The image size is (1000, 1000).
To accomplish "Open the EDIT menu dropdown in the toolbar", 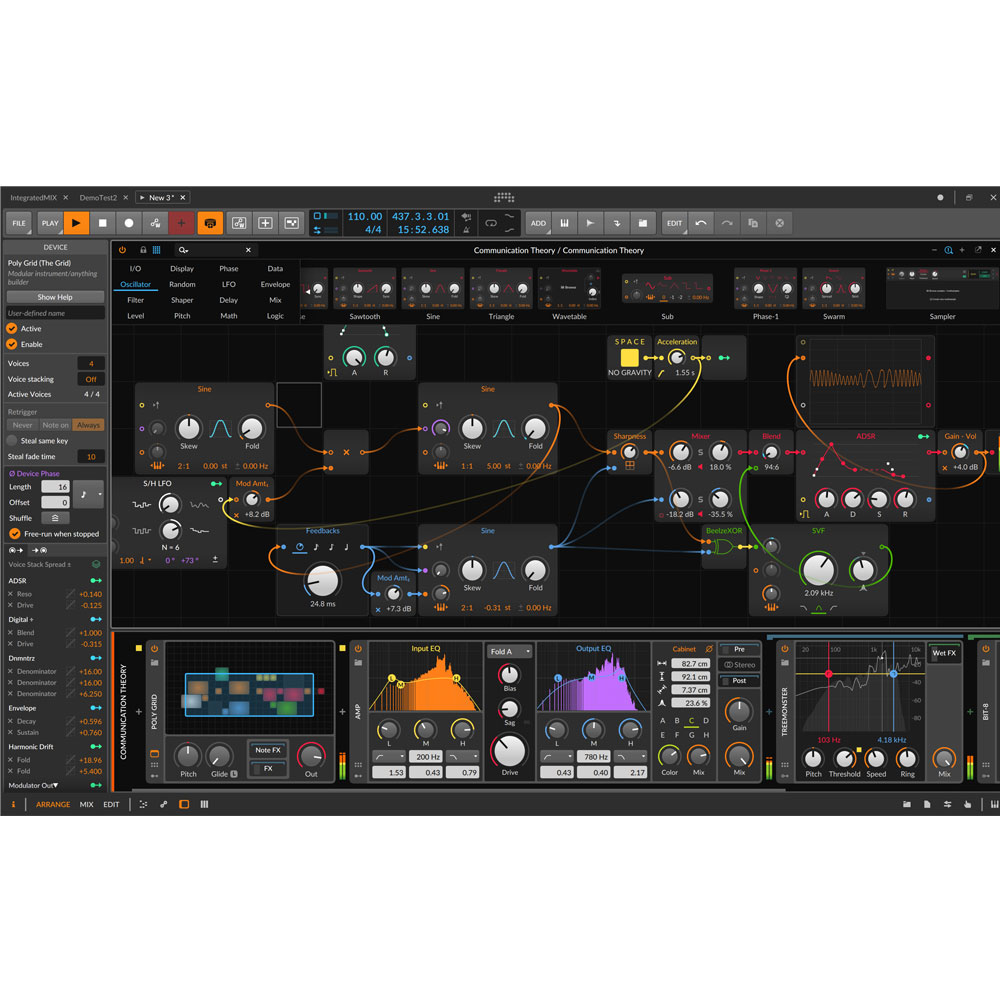I will [x=674, y=223].
